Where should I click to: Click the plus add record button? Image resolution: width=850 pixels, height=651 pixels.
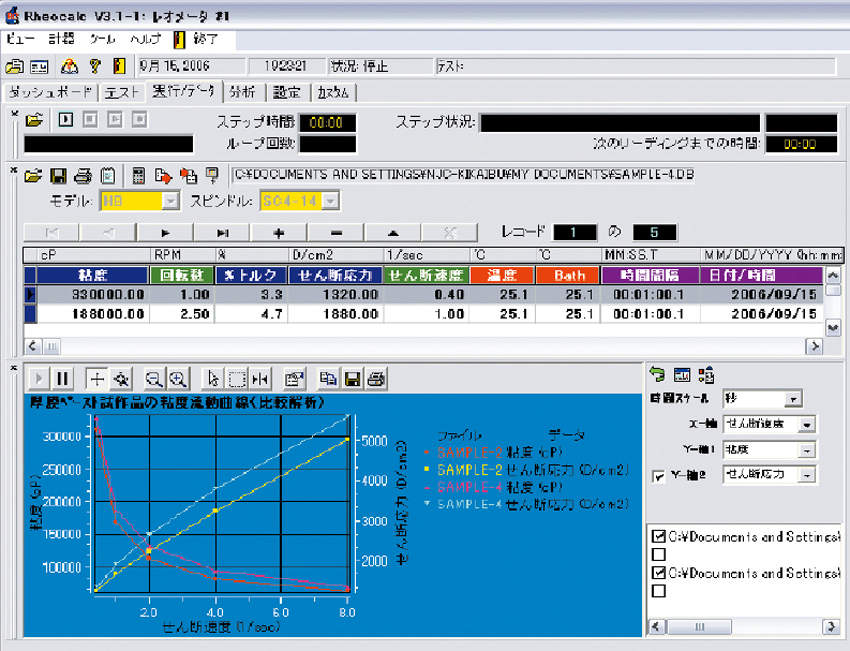(279, 233)
